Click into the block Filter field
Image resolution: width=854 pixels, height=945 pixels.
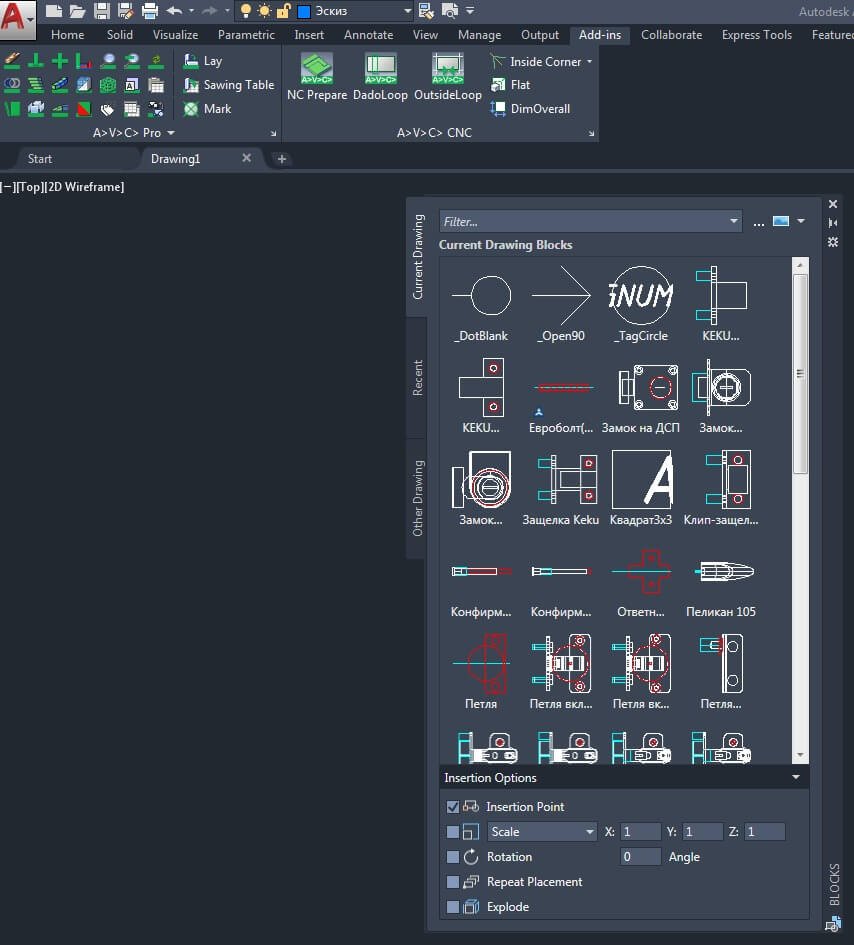pyautogui.click(x=582, y=221)
